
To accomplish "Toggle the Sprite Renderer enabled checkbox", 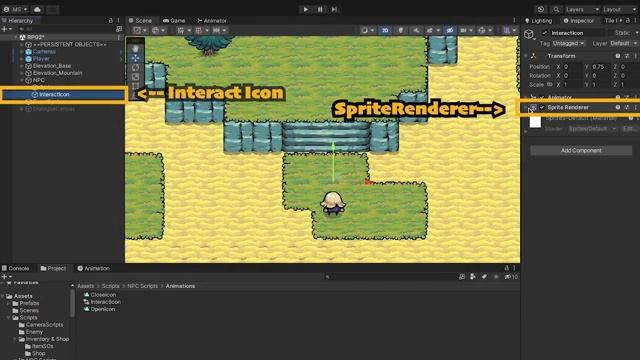I will (x=542, y=107).
